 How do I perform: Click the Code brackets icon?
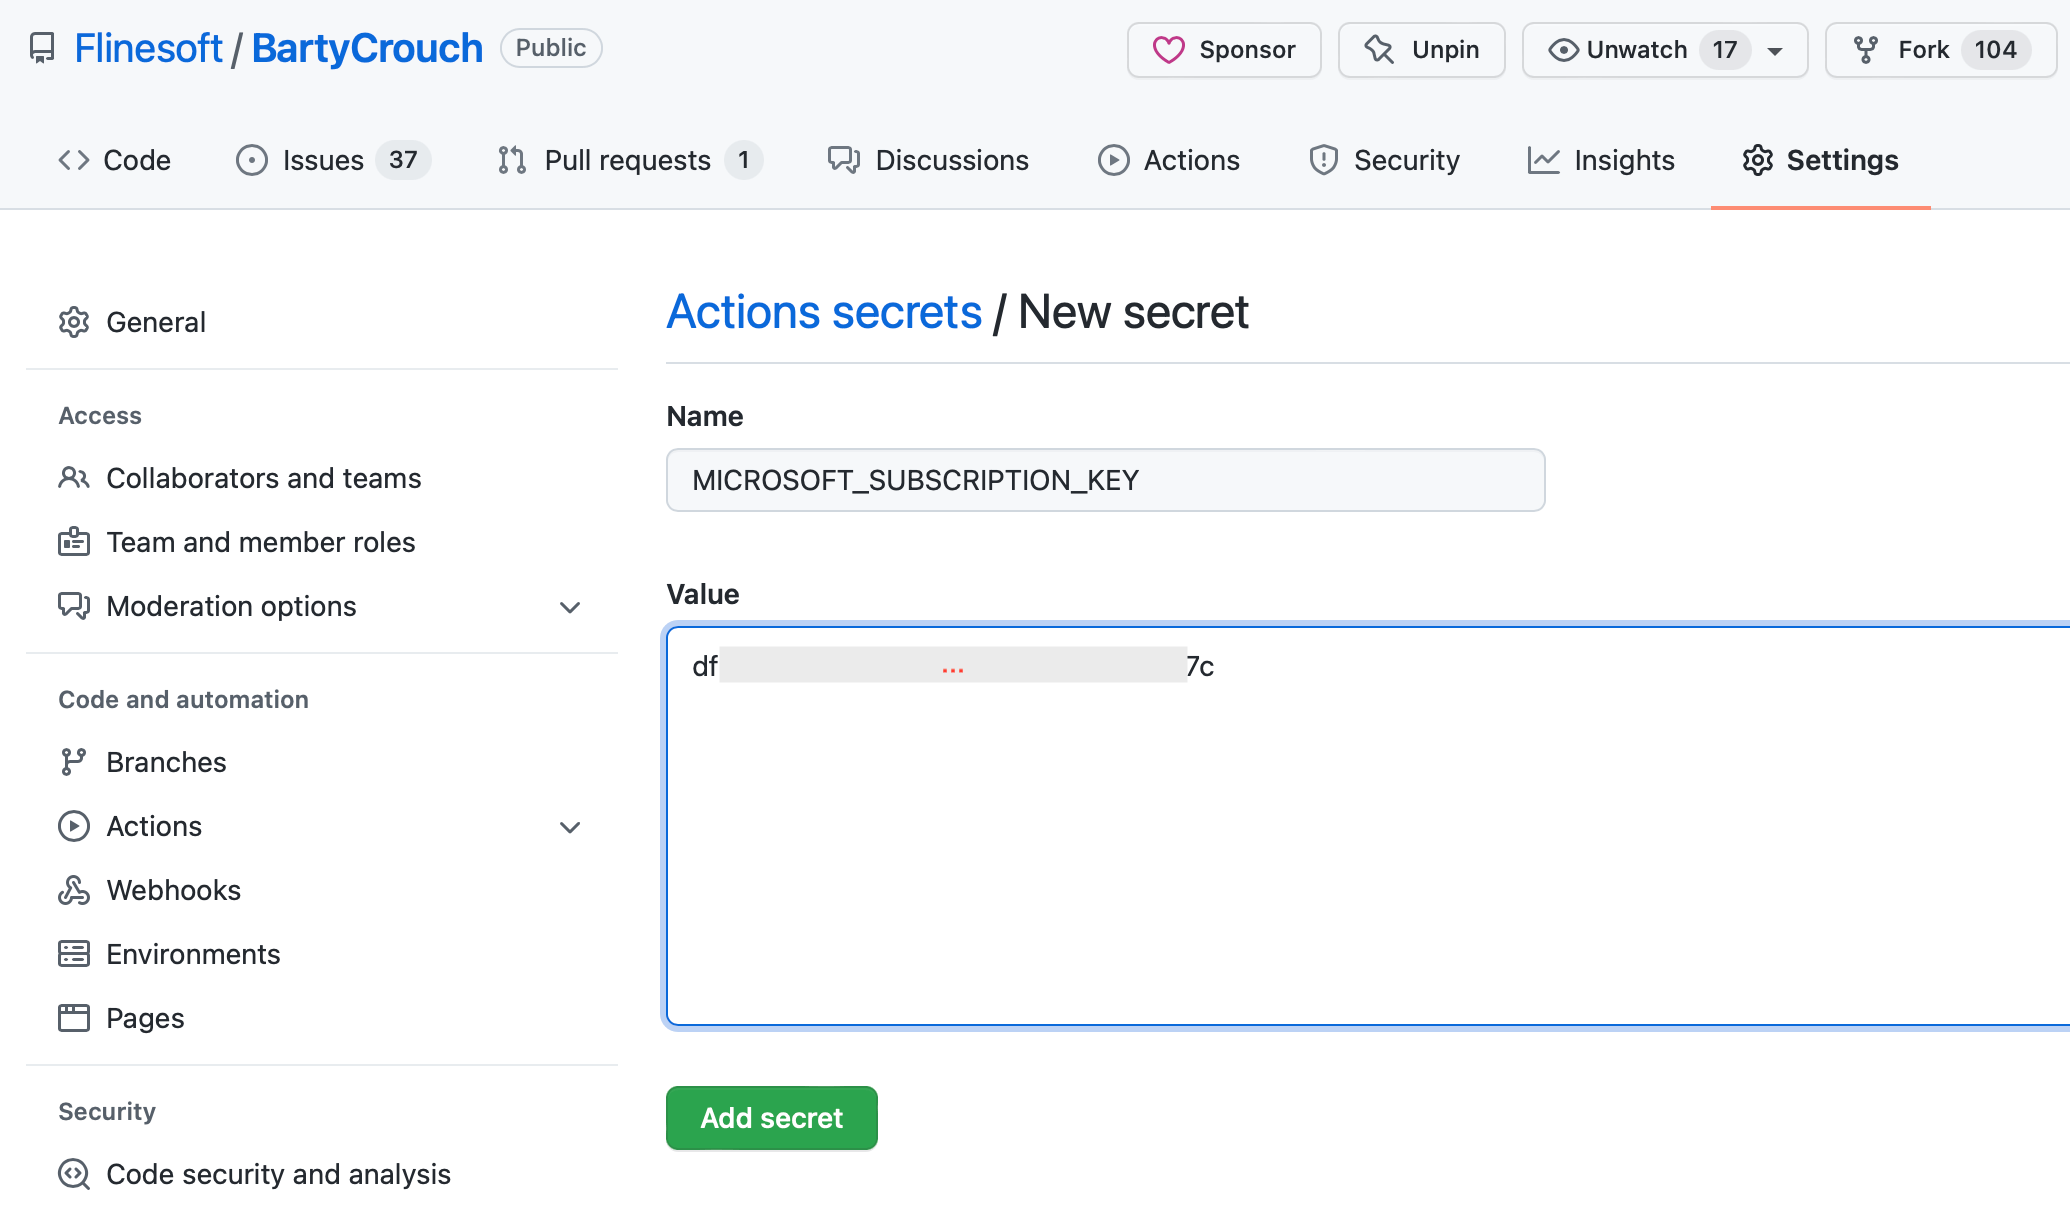tap(74, 160)
